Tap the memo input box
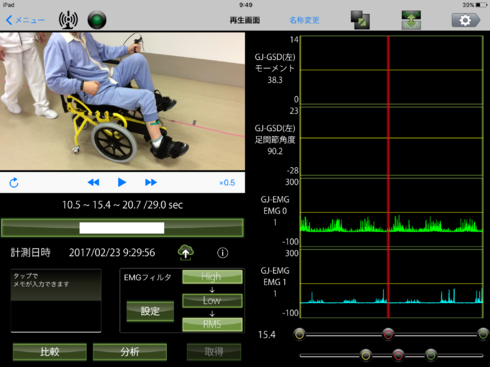490x367 pixels. [56, 300]
